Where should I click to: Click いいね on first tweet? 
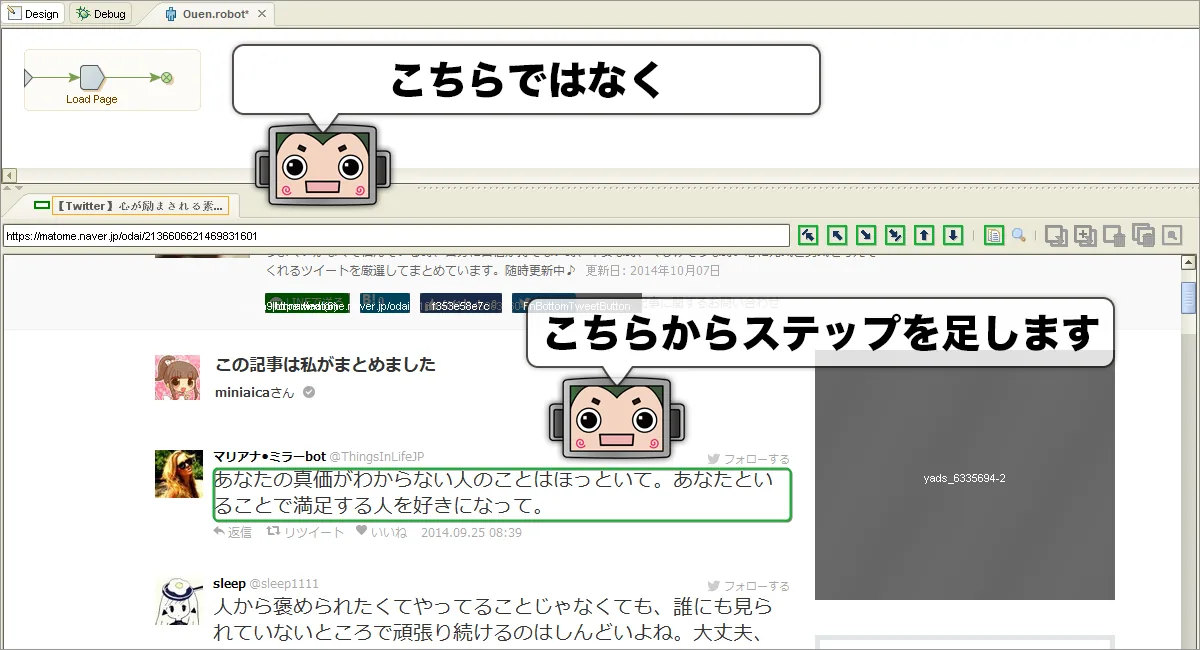click(382, 533)
